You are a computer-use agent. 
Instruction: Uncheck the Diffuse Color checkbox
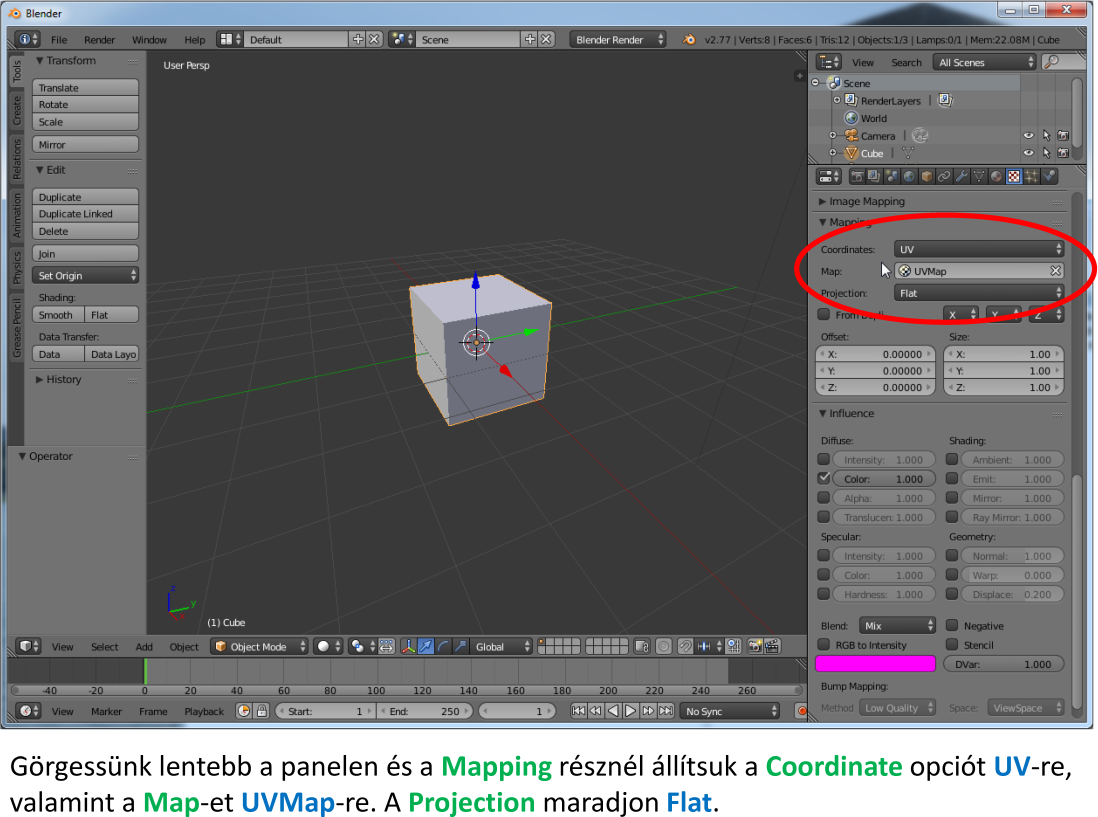(824, 478)
